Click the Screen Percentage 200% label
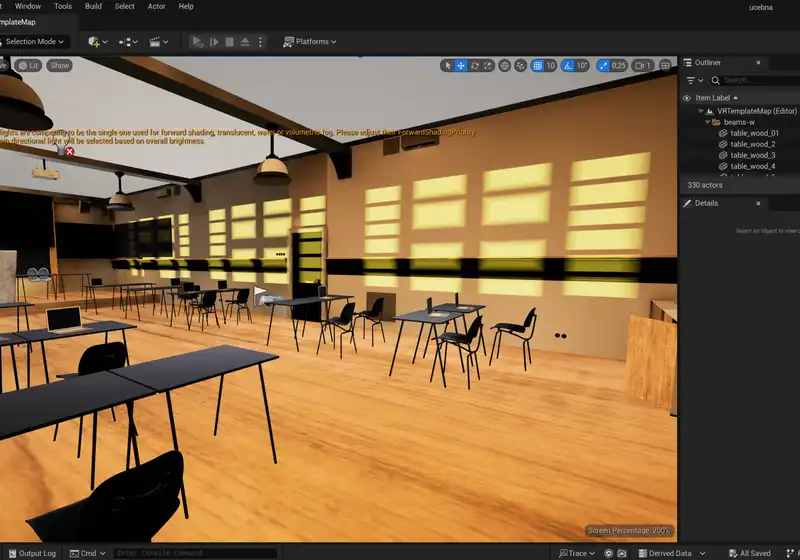The height and width of the screenshot is (560, 800). coord(629,530)
